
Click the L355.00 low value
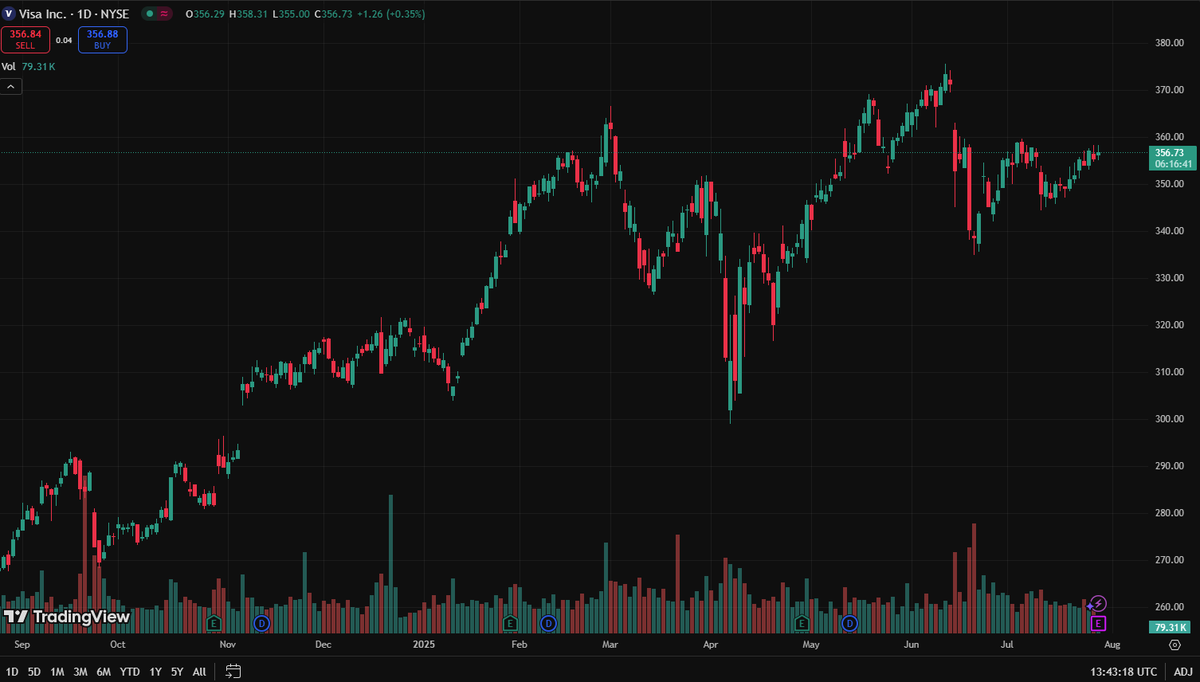point(290,14)
